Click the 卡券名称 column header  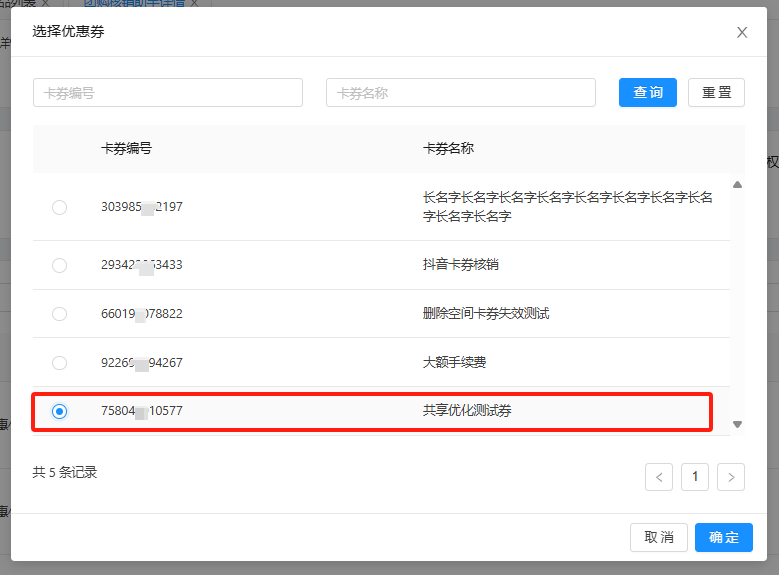pos(448,148)
